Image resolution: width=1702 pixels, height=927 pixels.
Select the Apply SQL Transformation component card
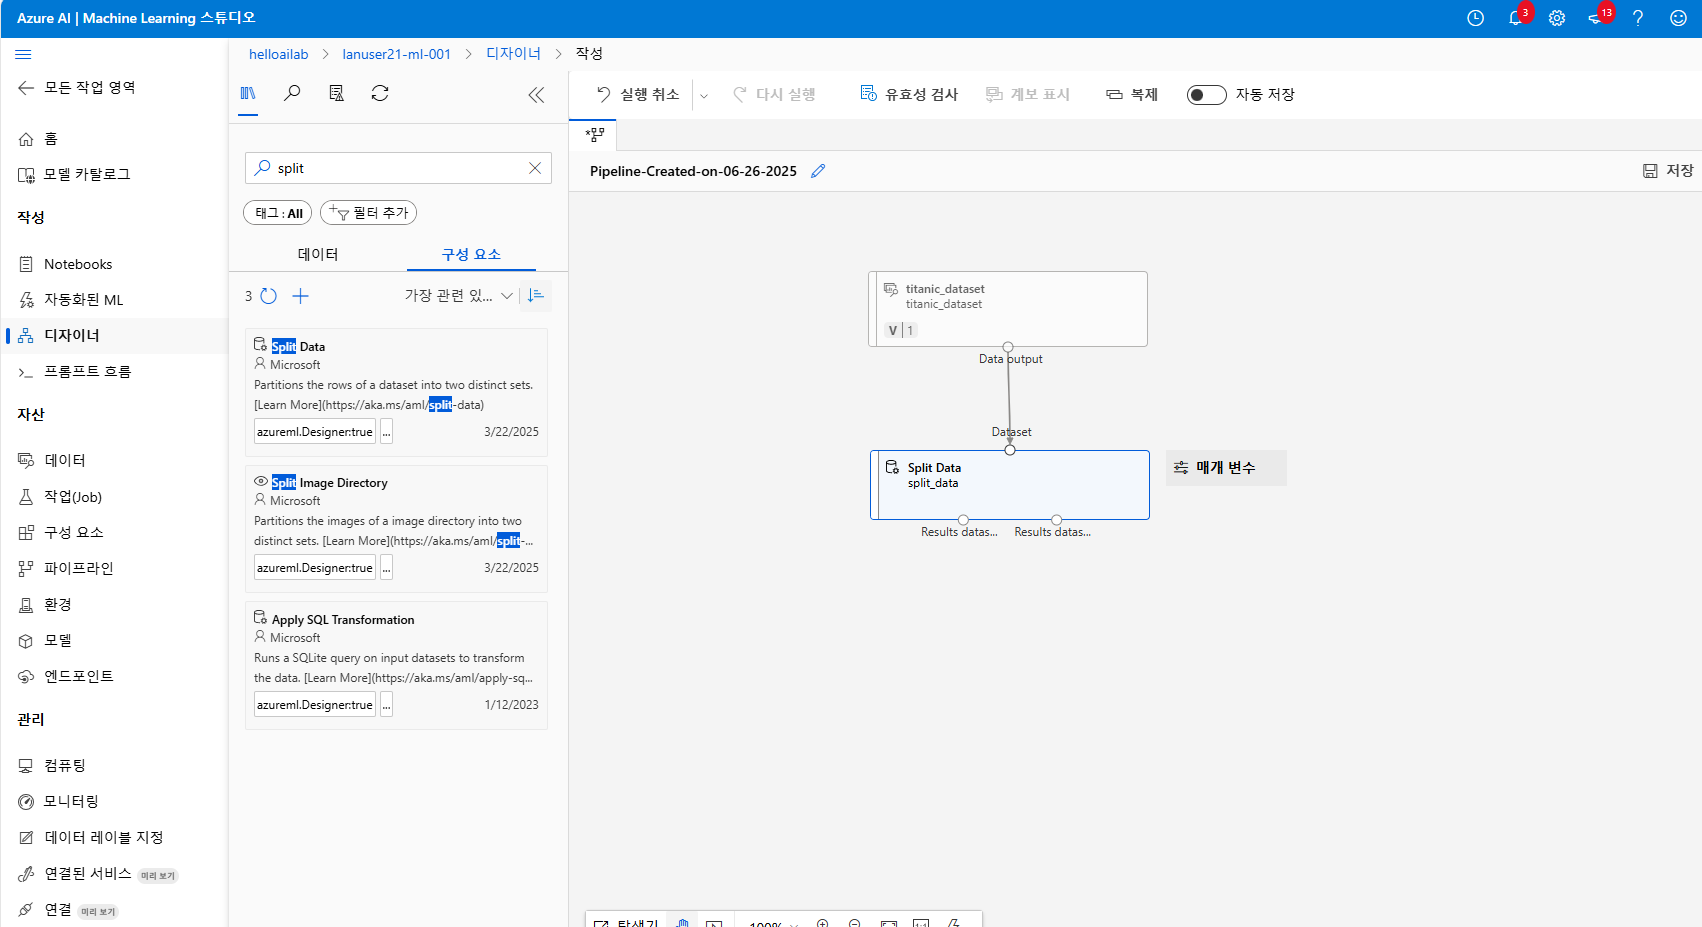coord(396,665)
